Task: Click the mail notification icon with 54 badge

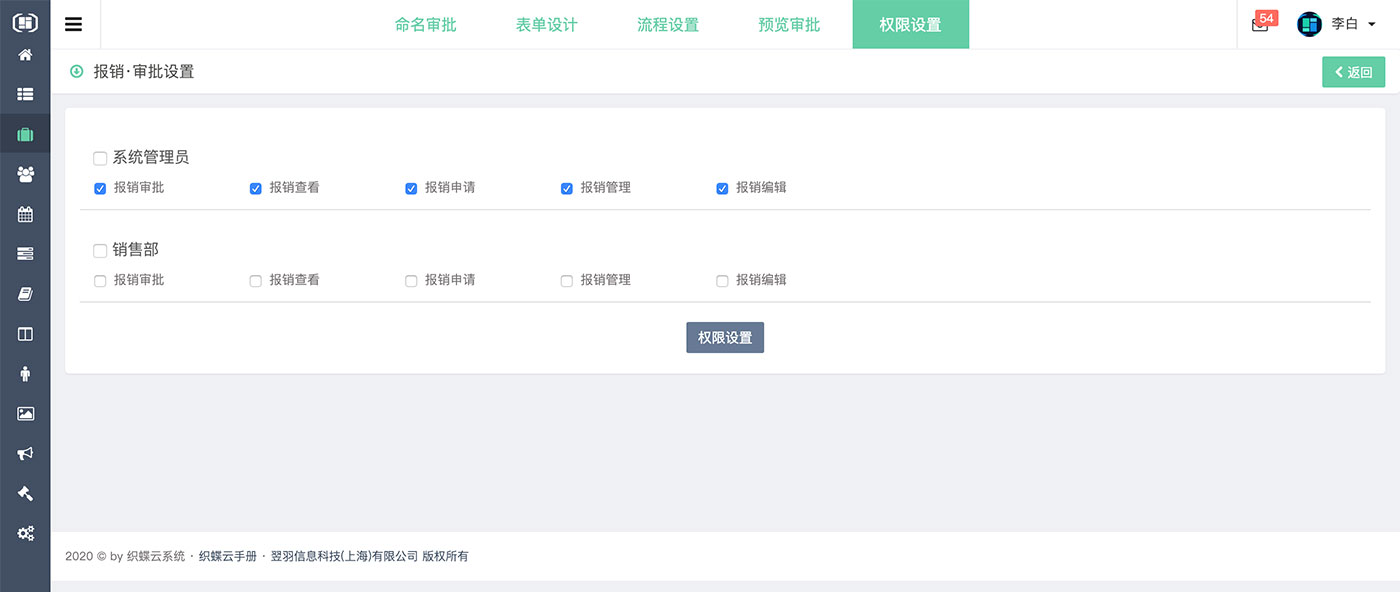Action: [1262, 22]
